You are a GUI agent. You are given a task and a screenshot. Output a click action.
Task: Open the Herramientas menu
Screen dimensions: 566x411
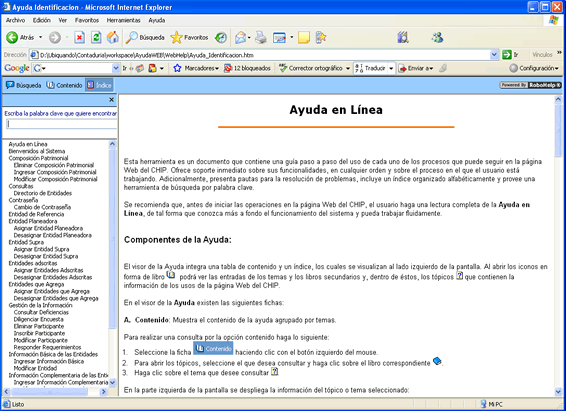coord(123,20)
